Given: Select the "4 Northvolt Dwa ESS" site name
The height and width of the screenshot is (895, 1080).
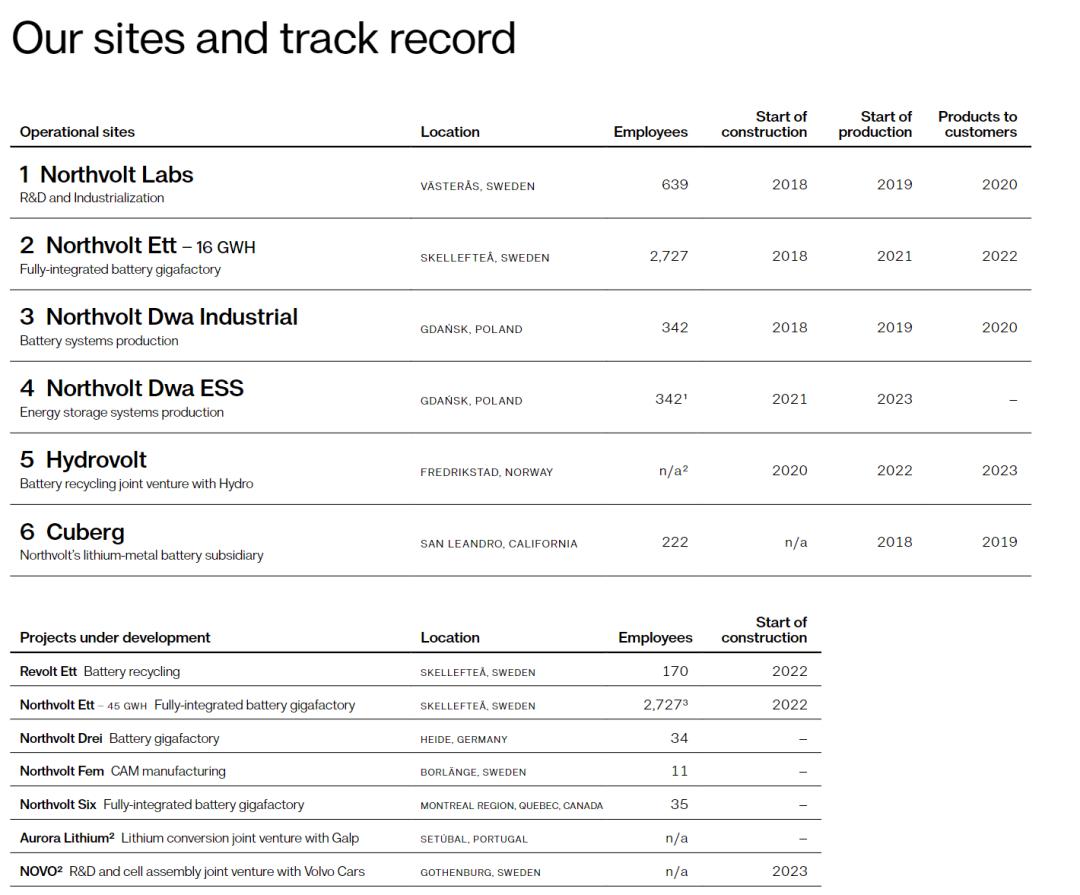Looking at the screenshot, I should tap(132, 389).
